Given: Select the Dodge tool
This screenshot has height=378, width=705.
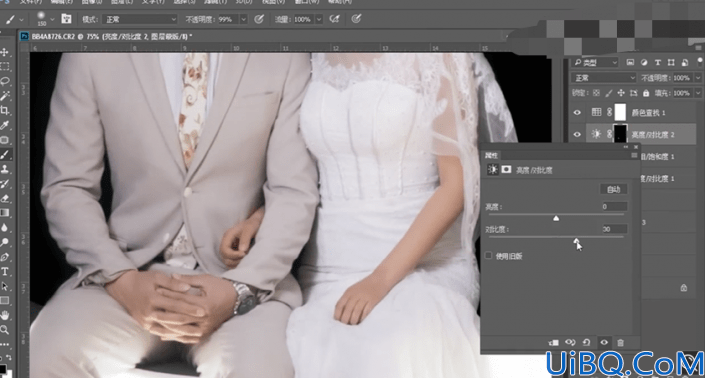Looking at the screenshot, I should (4, 242).
